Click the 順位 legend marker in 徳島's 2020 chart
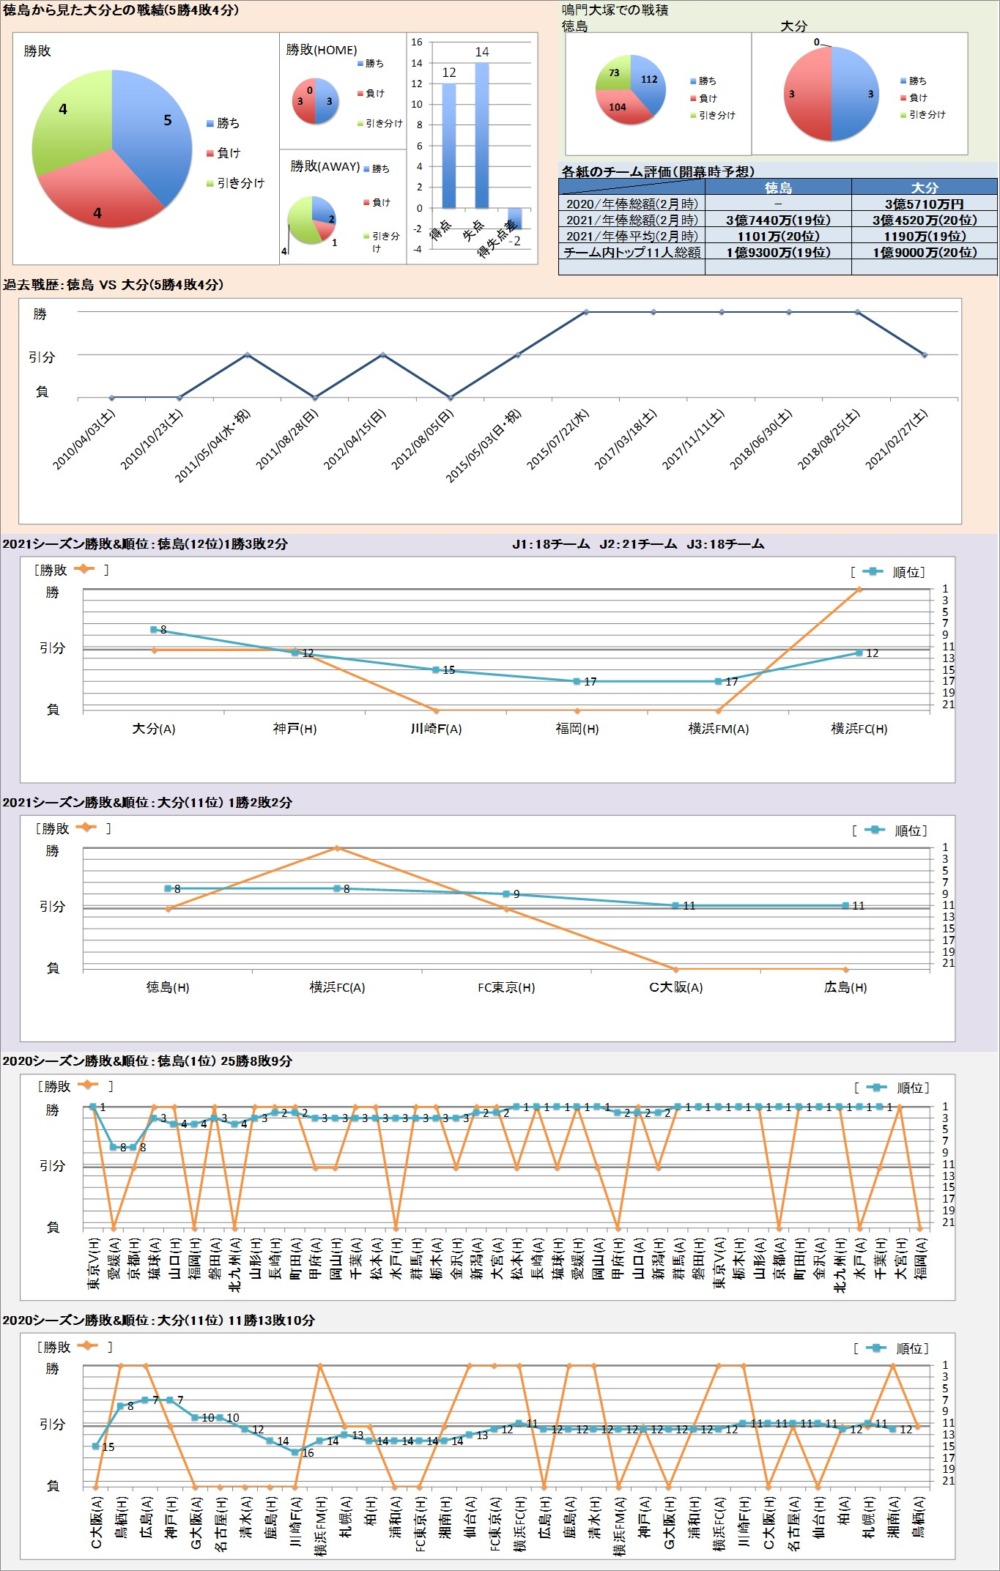Image resolution: width=1000 pixels, height=1571 pixels. (x=876, y=1087)
